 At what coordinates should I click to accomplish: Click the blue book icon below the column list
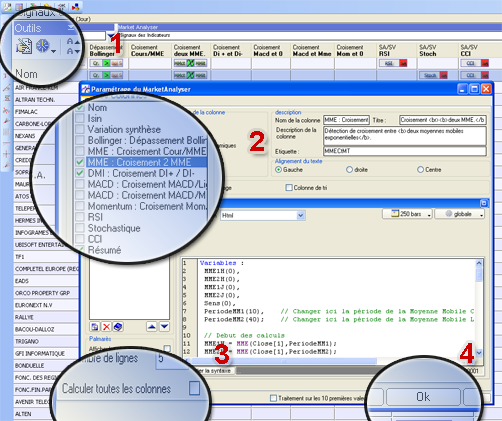(x=118, y=327)
